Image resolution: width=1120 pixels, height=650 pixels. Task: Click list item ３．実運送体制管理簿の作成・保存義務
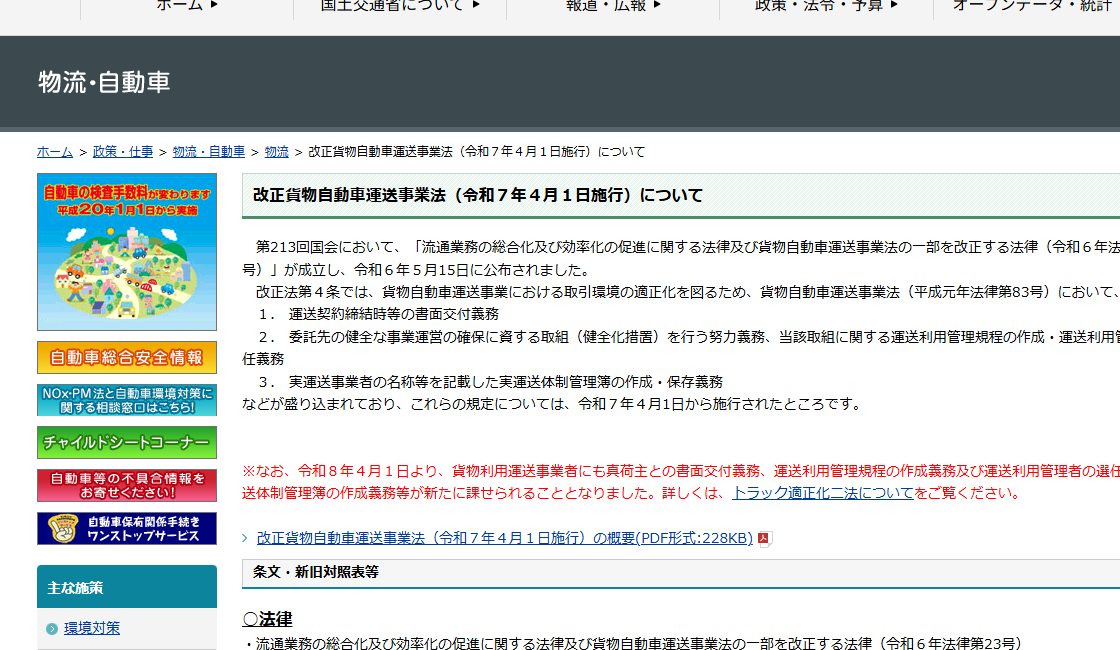click(x=490, y=381)
